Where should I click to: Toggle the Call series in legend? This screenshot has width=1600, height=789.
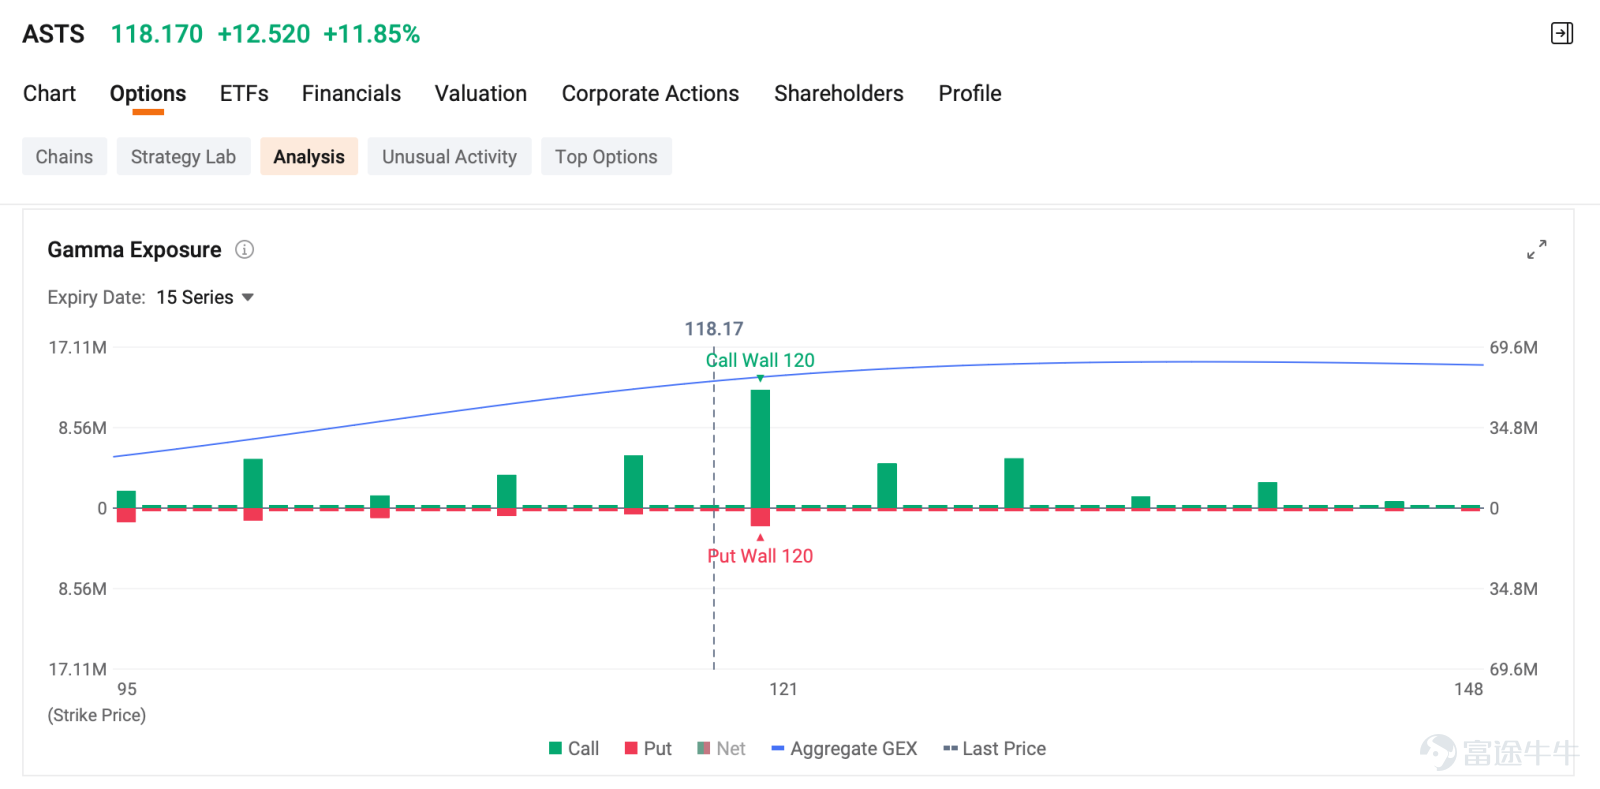coord(574,749)
